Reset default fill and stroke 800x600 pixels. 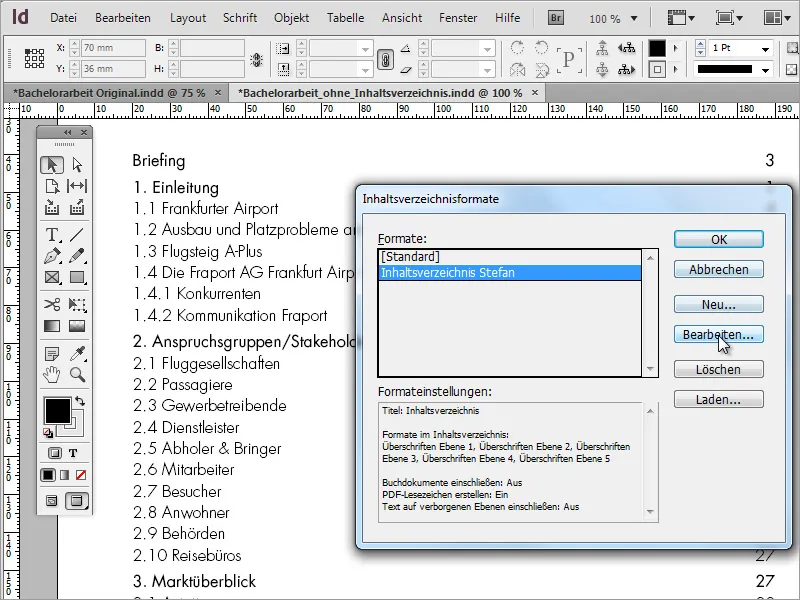48,433
